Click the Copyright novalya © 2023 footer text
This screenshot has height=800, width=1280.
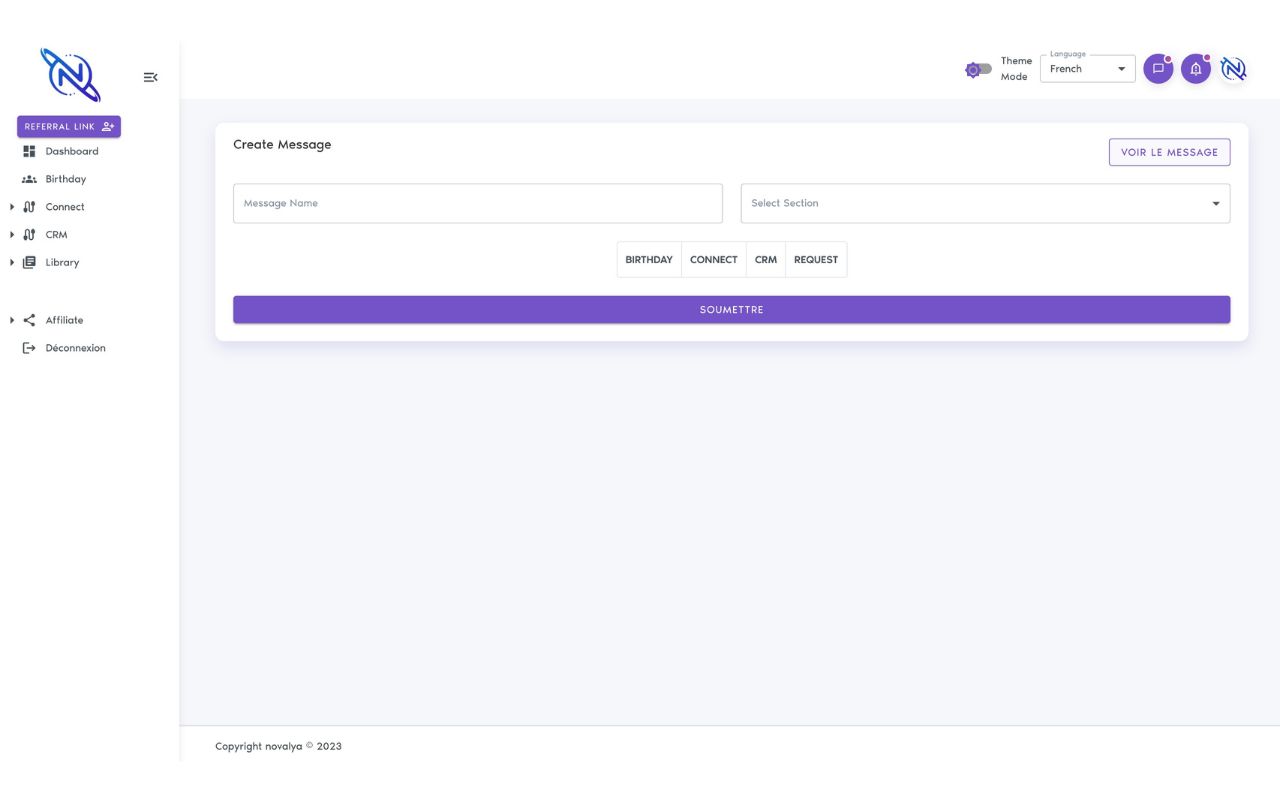coord(278,746)
